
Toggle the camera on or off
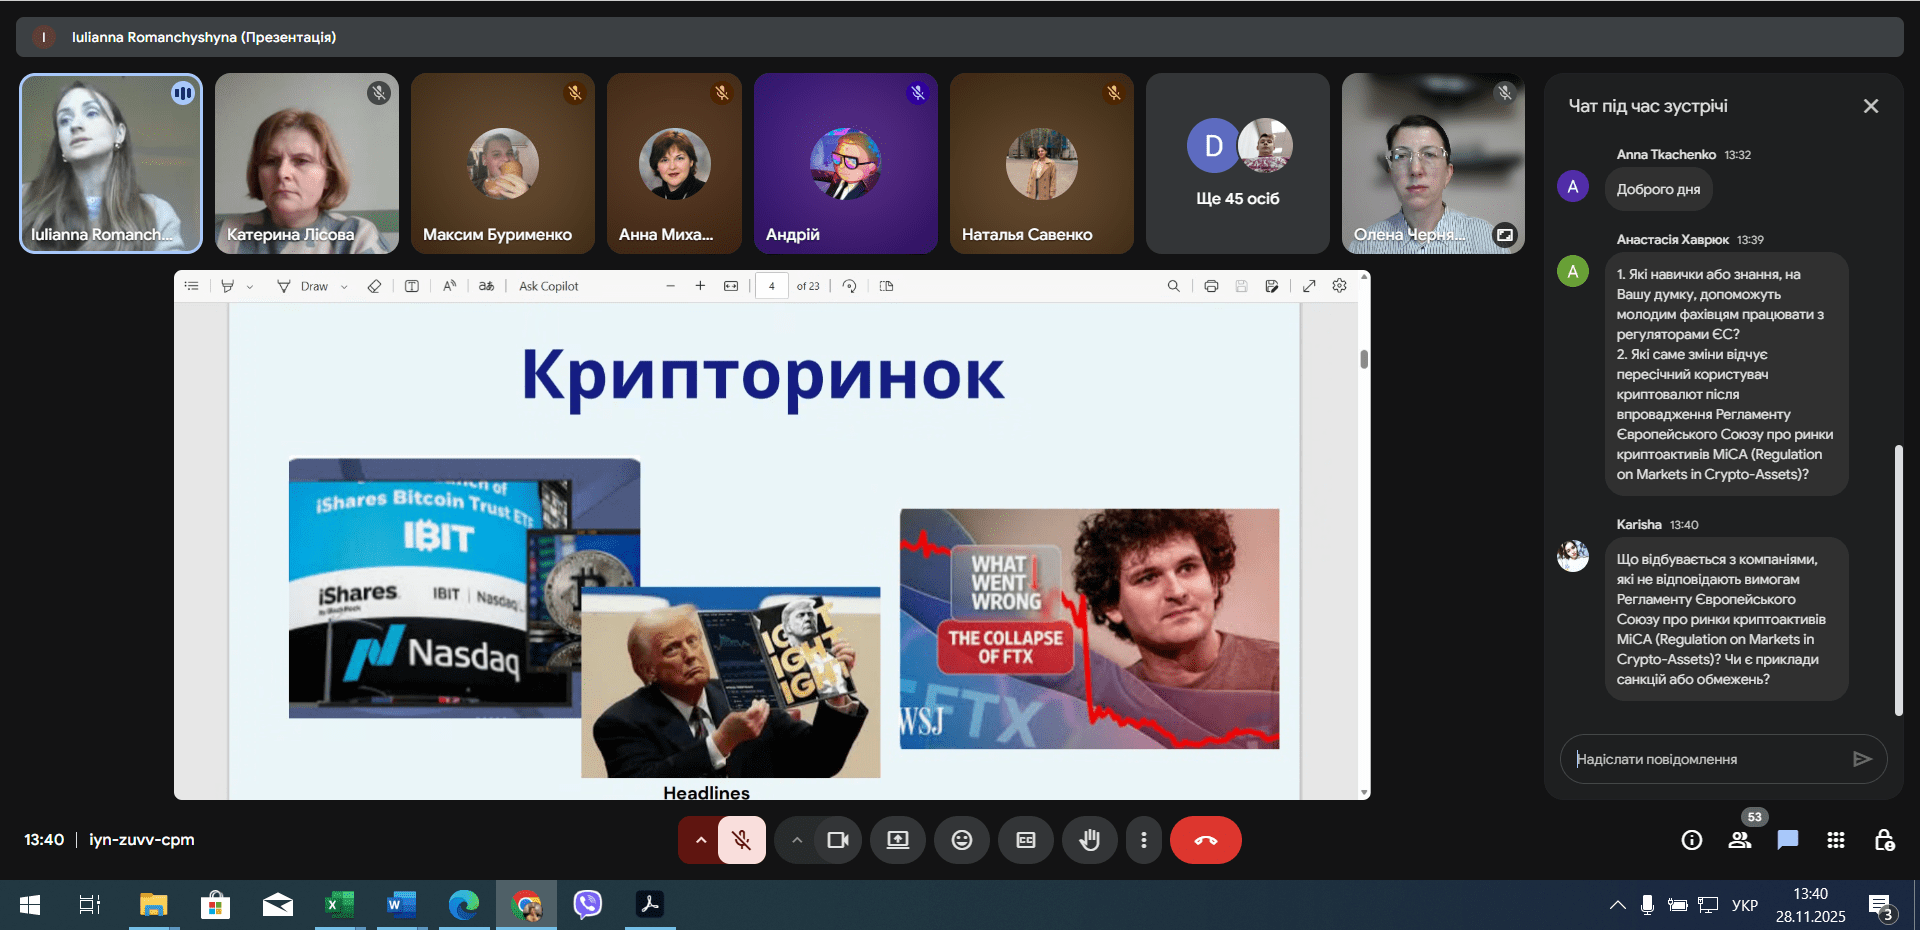click(837, 840)
